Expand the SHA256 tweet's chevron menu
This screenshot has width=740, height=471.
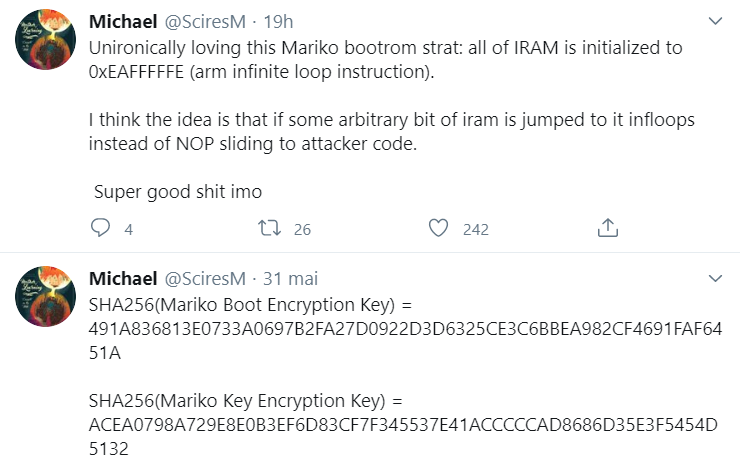pyautogui.click(x=715, y=278)
